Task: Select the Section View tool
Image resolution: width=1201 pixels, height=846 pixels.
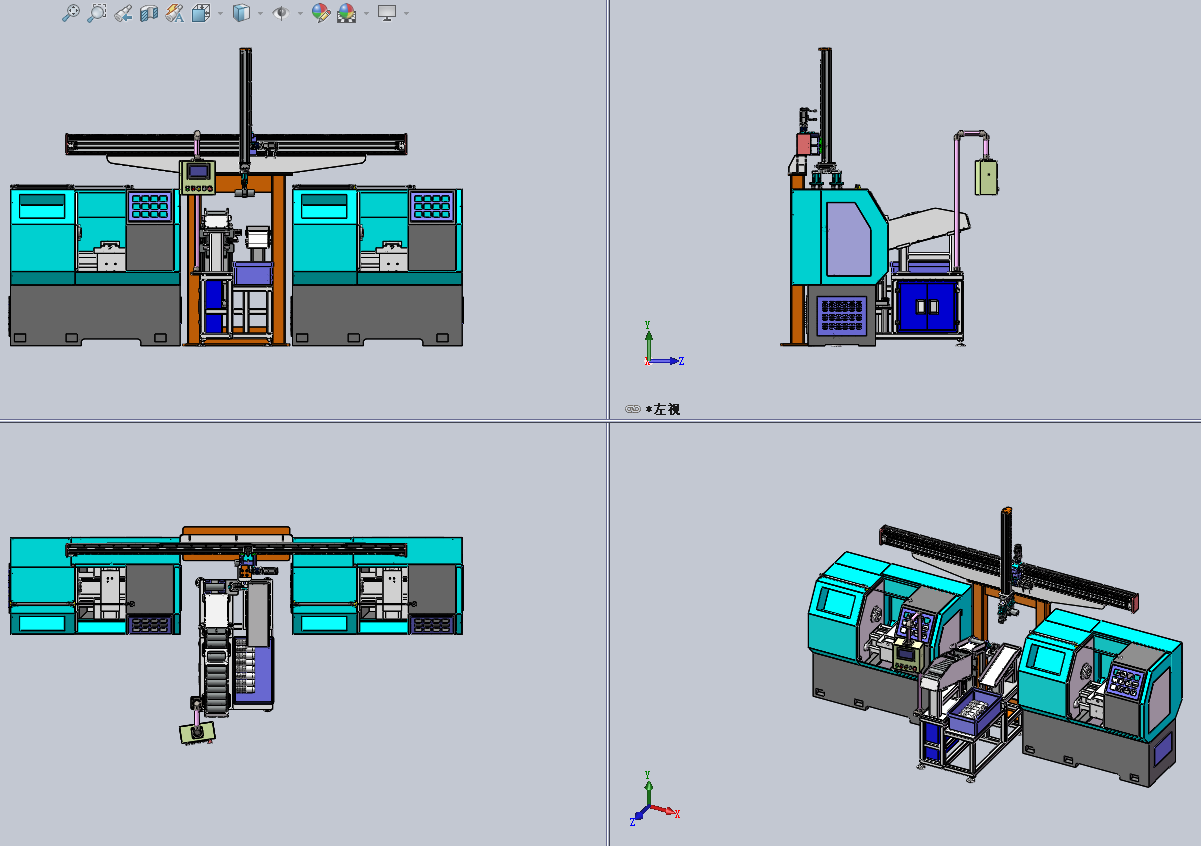Action: (x=150, y=13)
